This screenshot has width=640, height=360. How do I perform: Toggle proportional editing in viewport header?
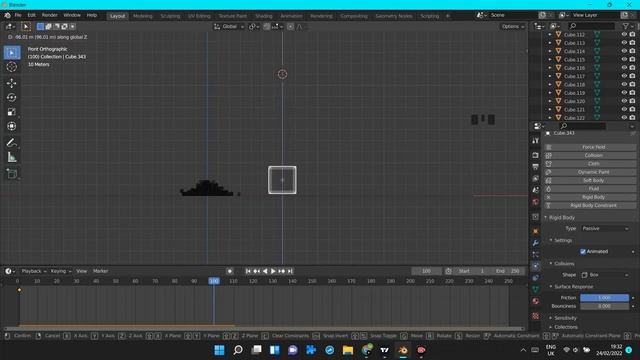[290, 27]
